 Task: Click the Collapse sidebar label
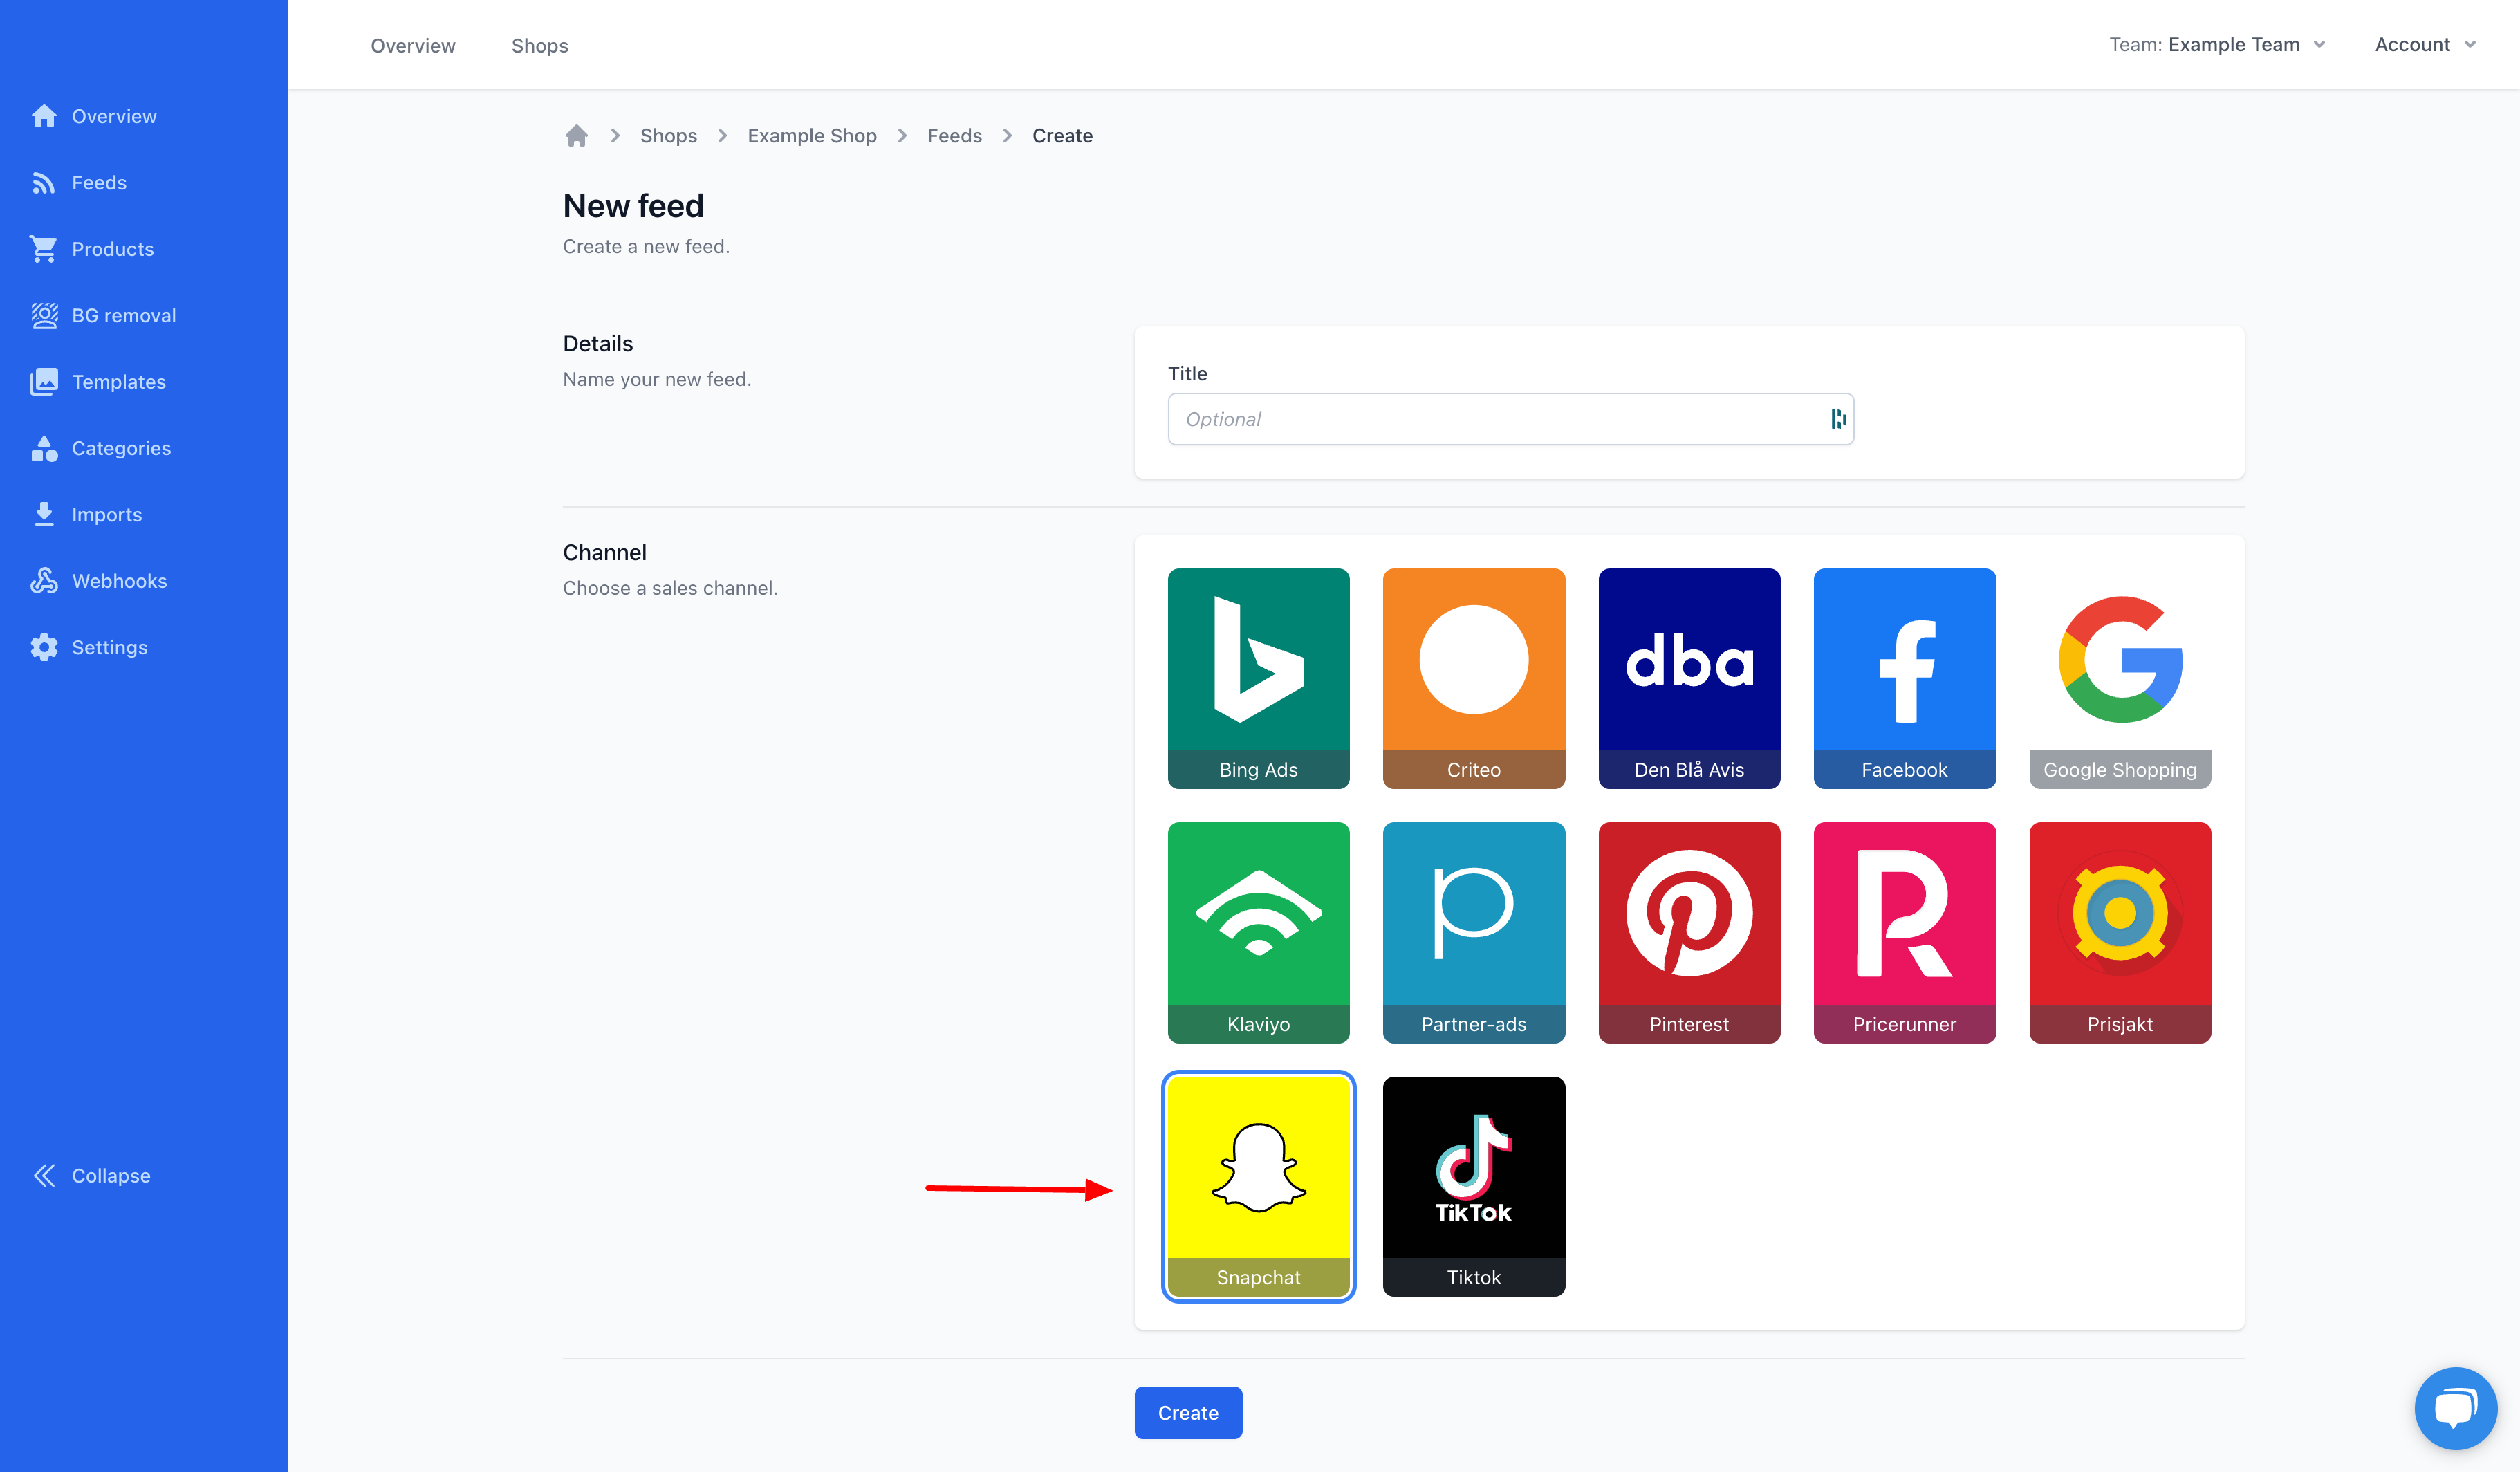pyautogui.click(x=111, y=1176)
